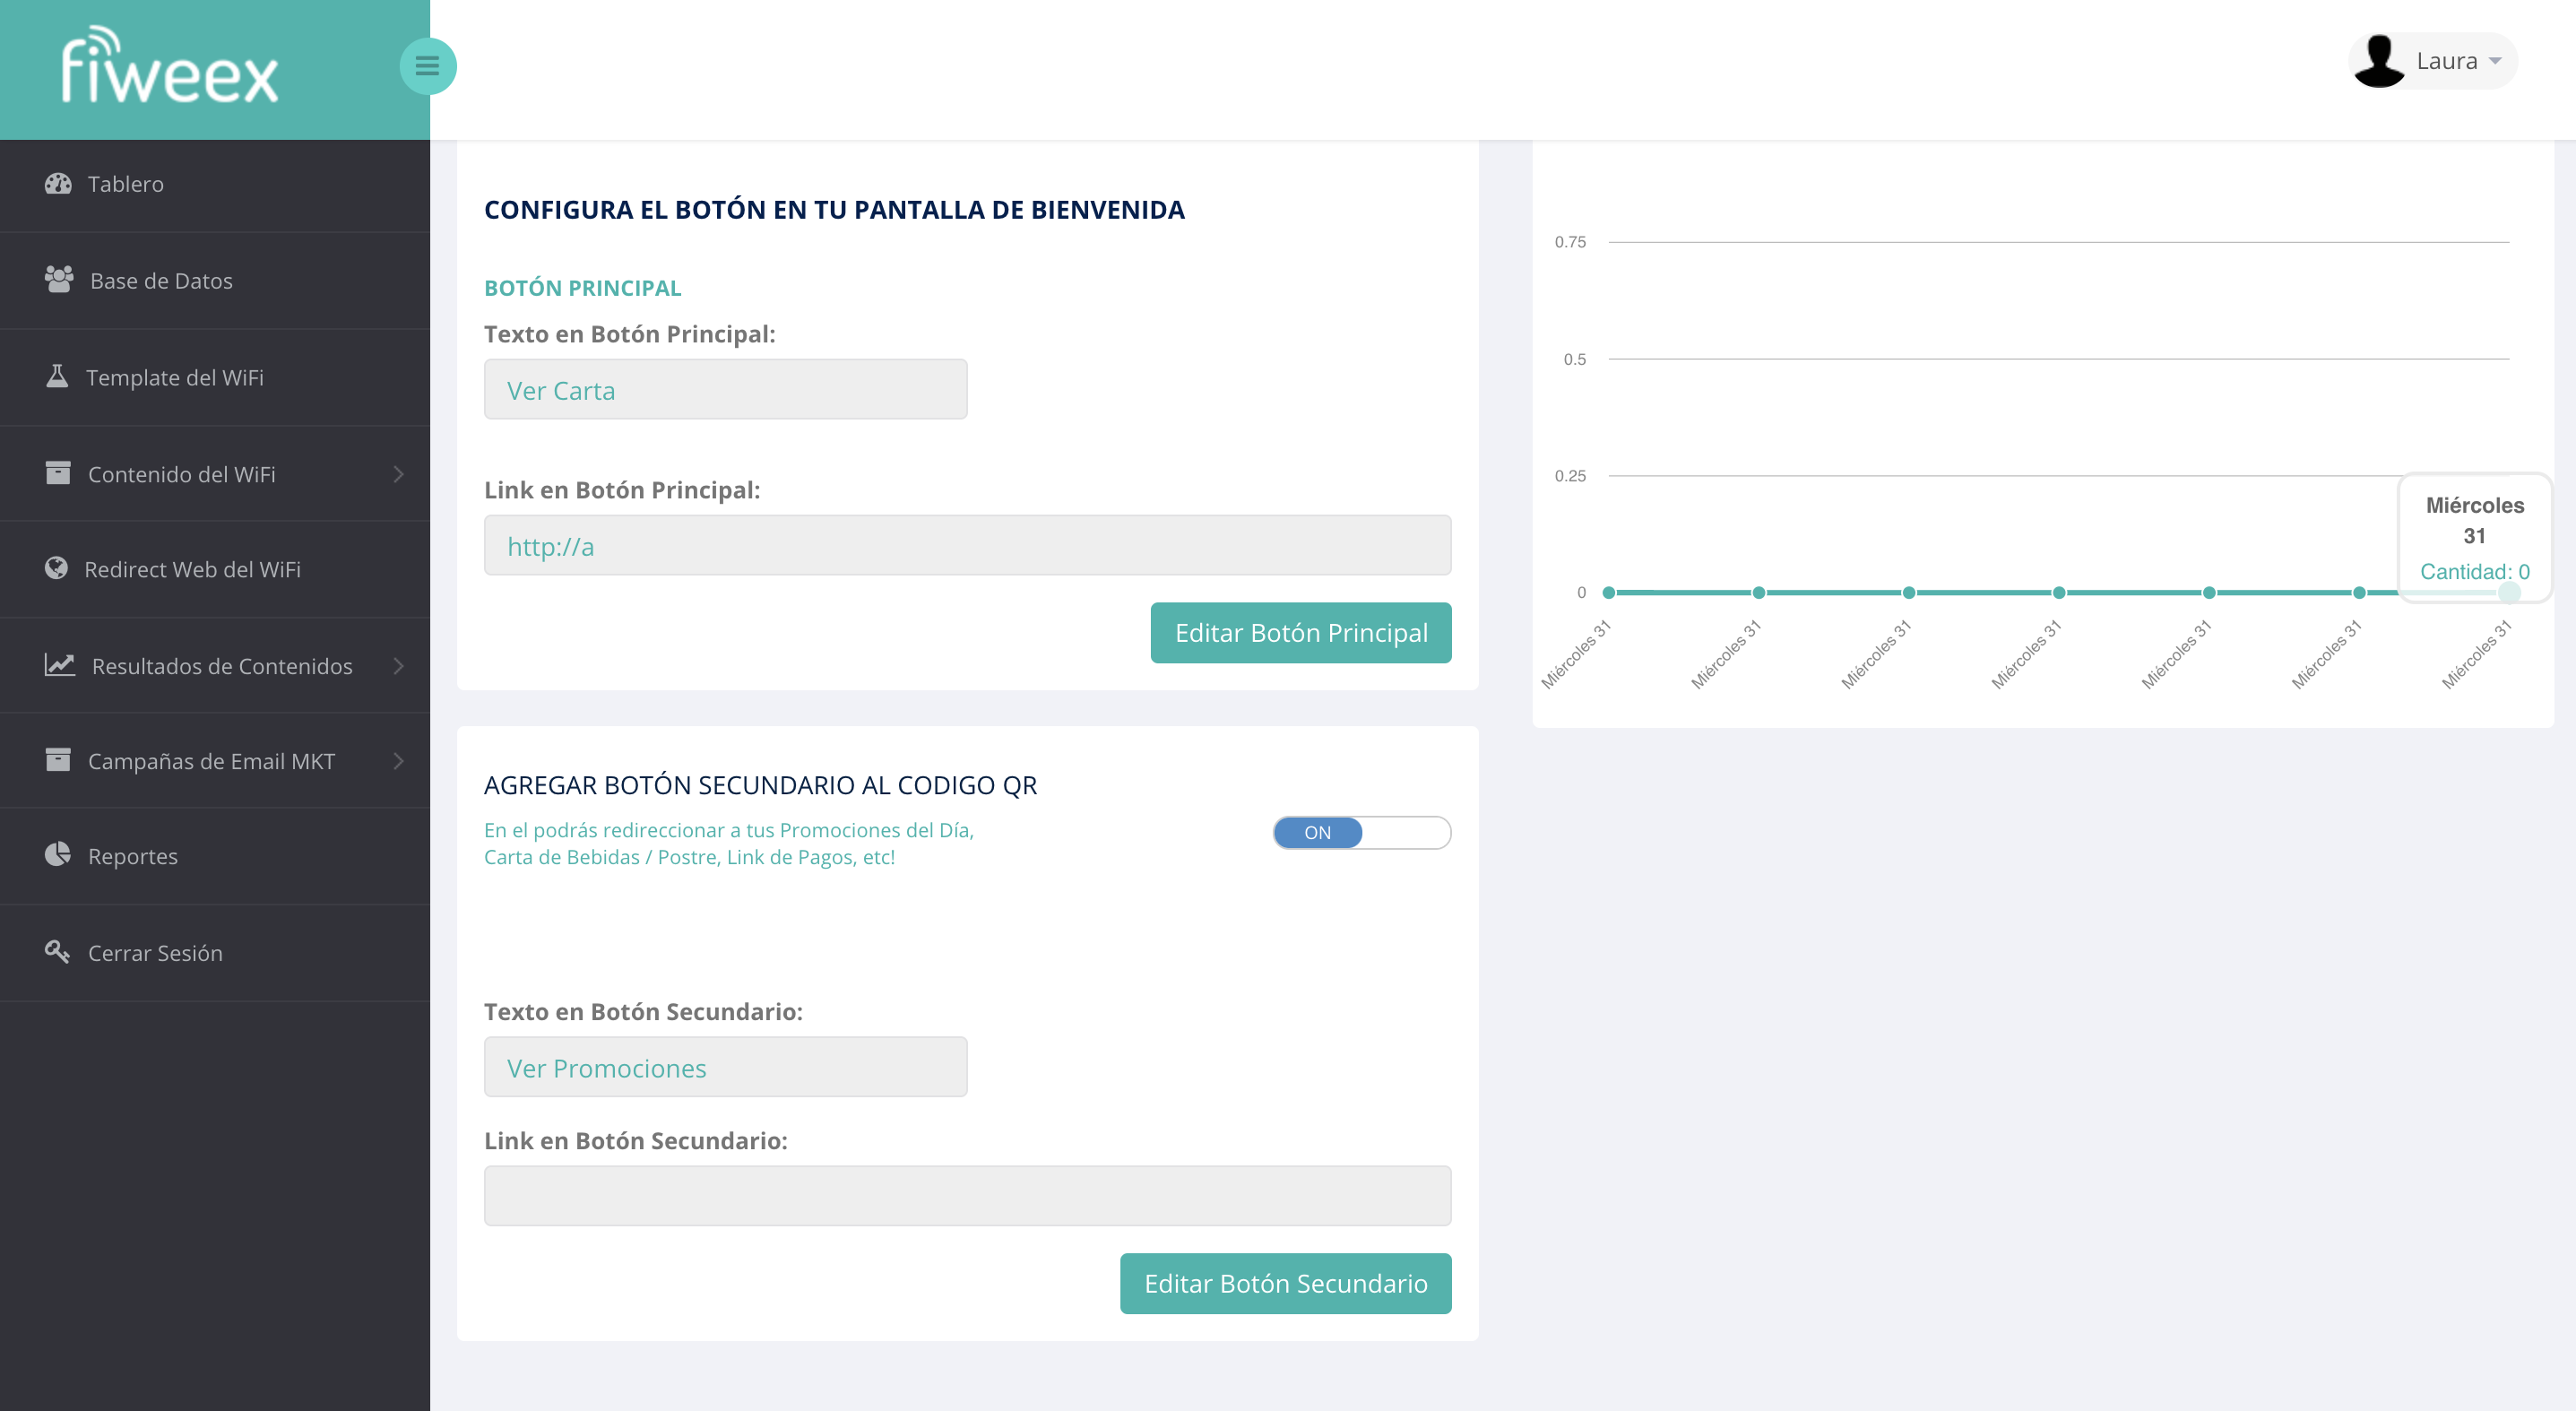2576x1411 pixels.
Task: Click the Tablero dashboard gauge icon
Action: coord(58,183)
